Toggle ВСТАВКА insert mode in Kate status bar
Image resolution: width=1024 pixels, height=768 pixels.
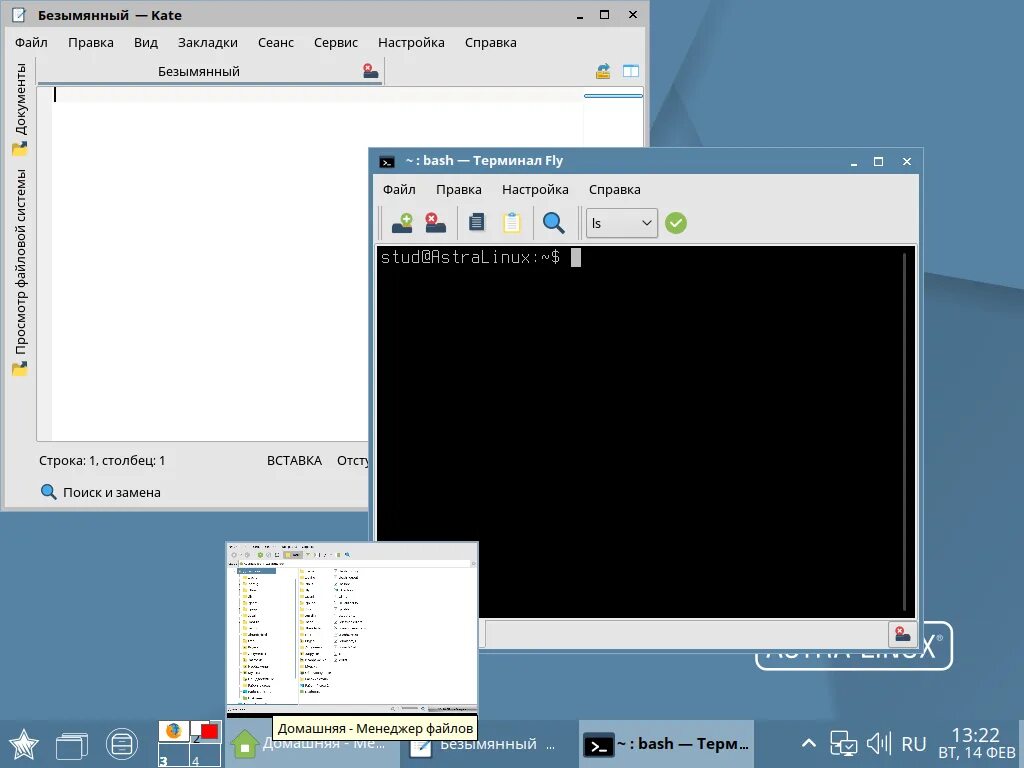(294, 460)
